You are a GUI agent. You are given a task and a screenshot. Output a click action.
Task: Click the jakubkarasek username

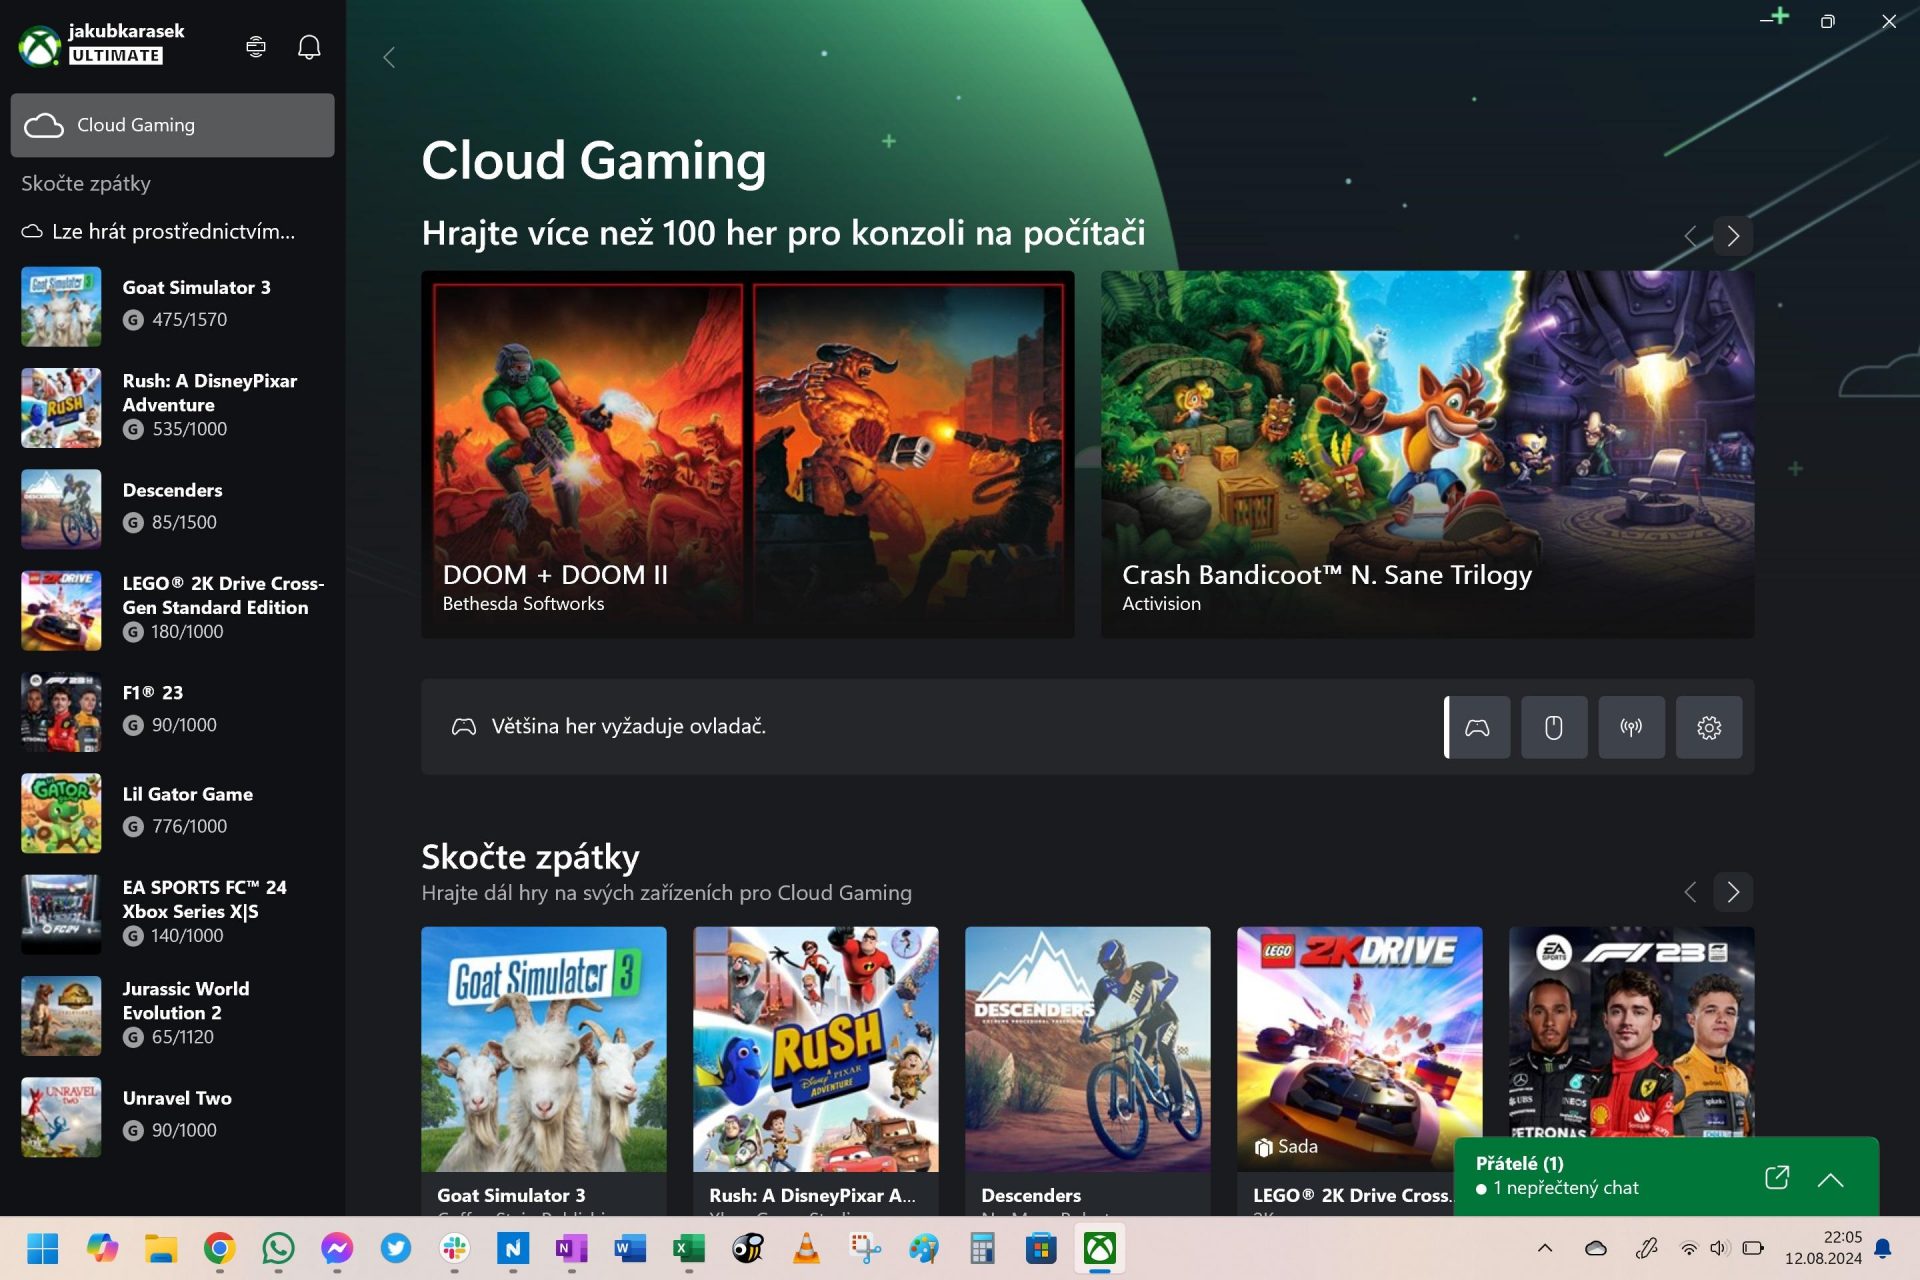(126, 31)
